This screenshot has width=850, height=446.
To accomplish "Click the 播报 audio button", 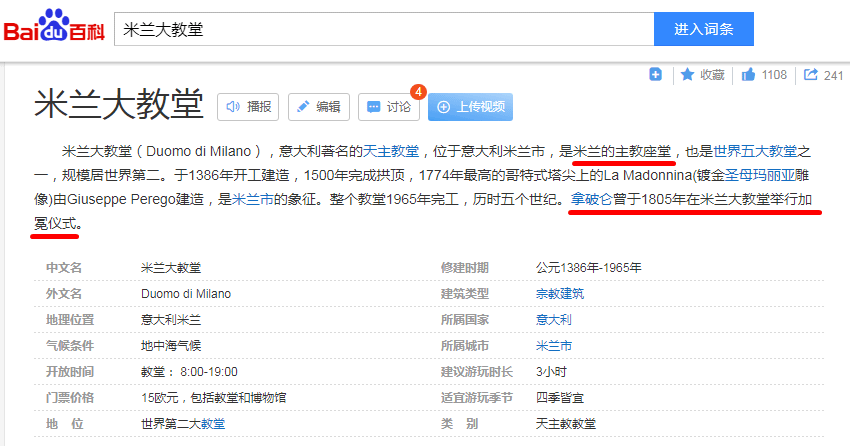I will 248,107.
